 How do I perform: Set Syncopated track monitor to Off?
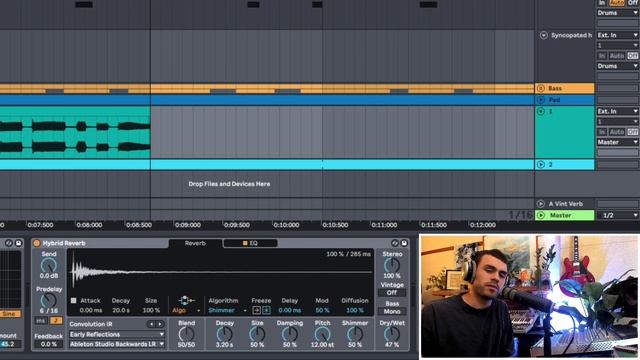(x=632, y=56)
